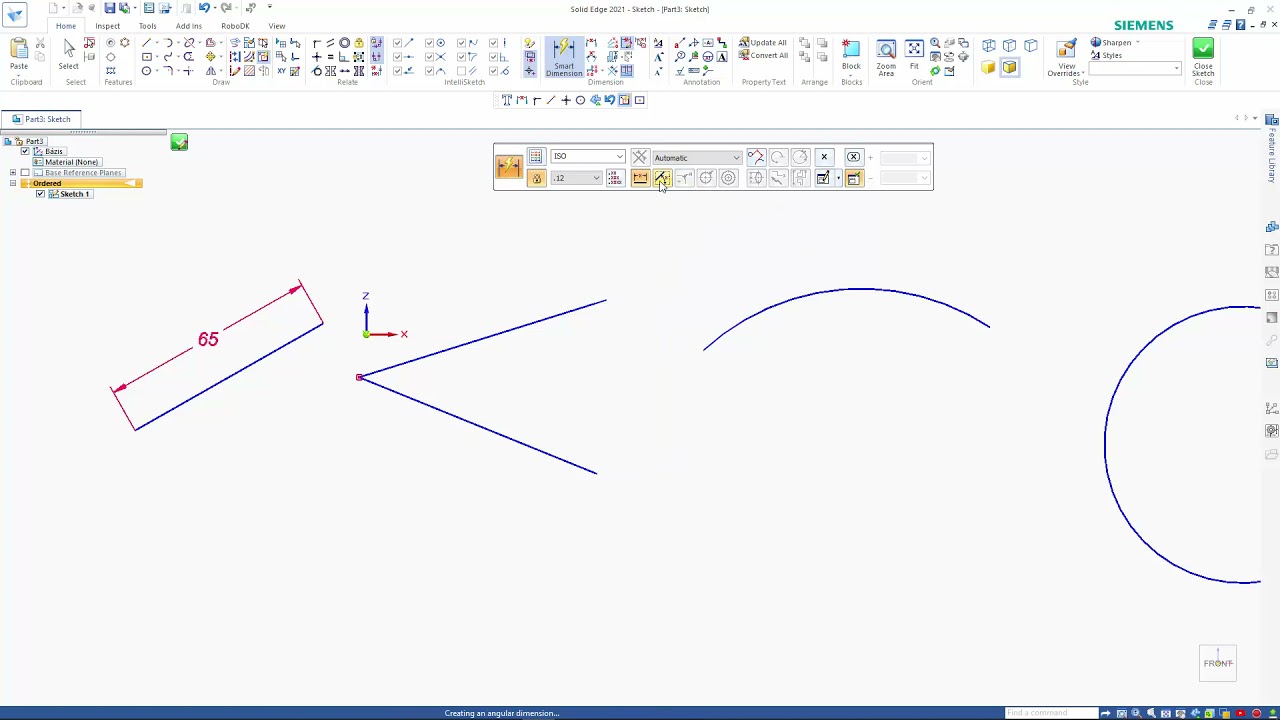This screenshot has height=720, width=1280.
Task: Click the FRONT view orientation cube
Action: point(1218,663)
